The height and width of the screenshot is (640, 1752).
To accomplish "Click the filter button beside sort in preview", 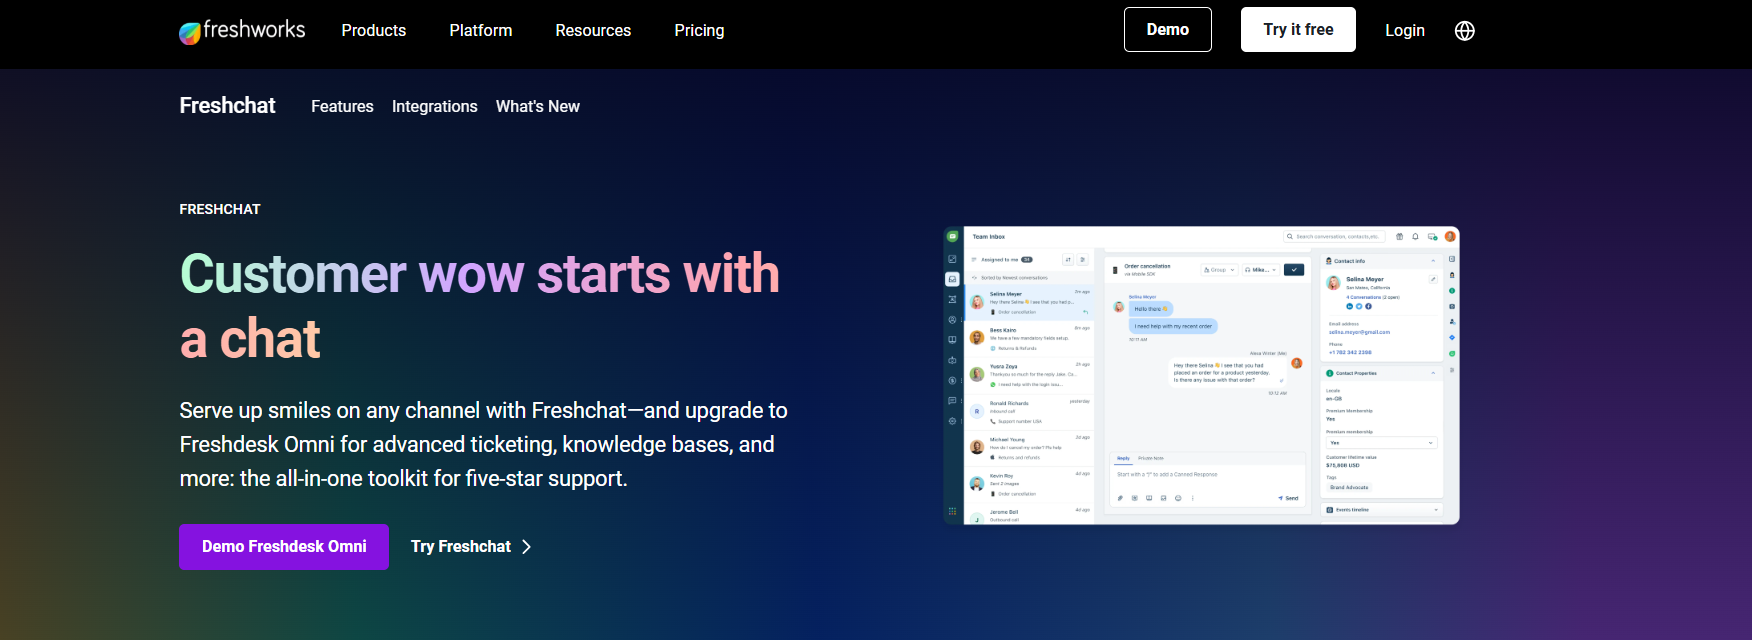I will point(1083,259).
